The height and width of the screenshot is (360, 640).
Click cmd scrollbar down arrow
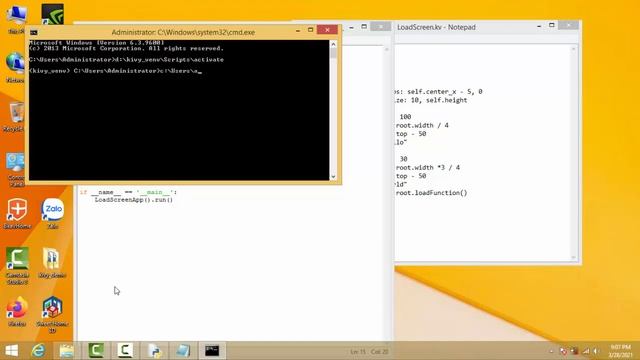pyautogui.click(x=333, y=176)
